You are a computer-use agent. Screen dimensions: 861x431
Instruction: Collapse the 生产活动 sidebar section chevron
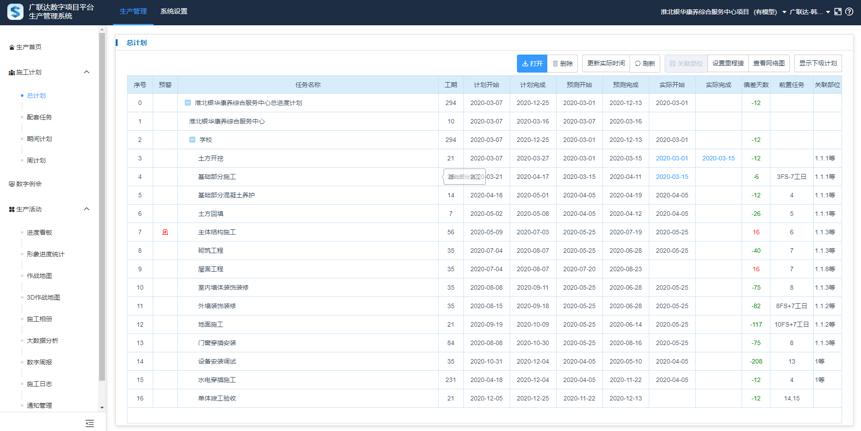pyautogui.click(x=86, y=209)
